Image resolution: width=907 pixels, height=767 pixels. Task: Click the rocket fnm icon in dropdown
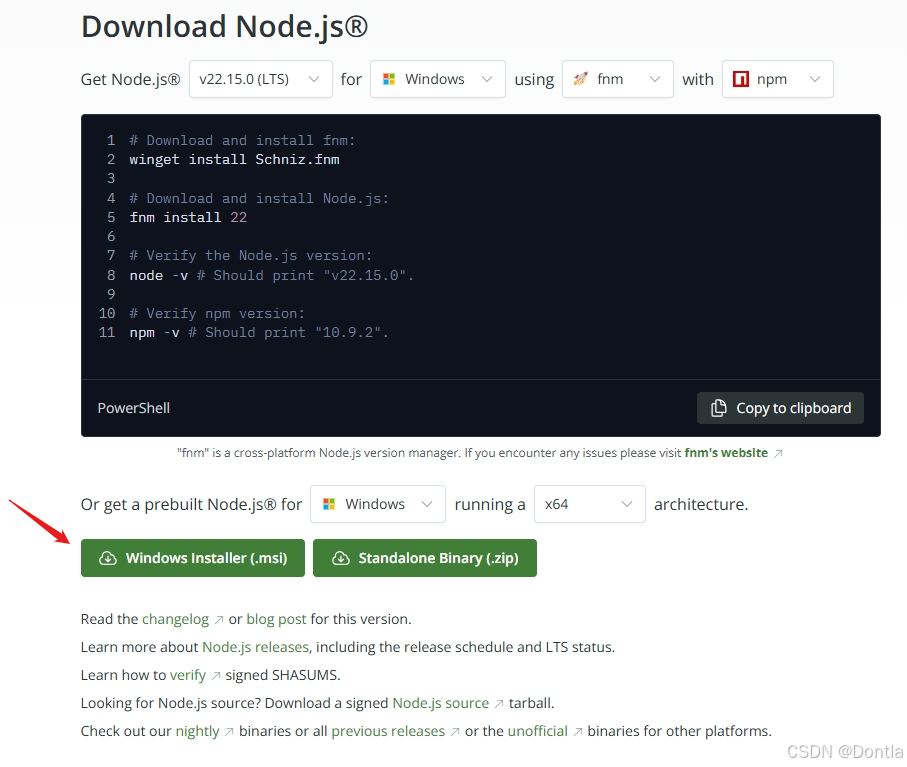[x=580, y=79]
